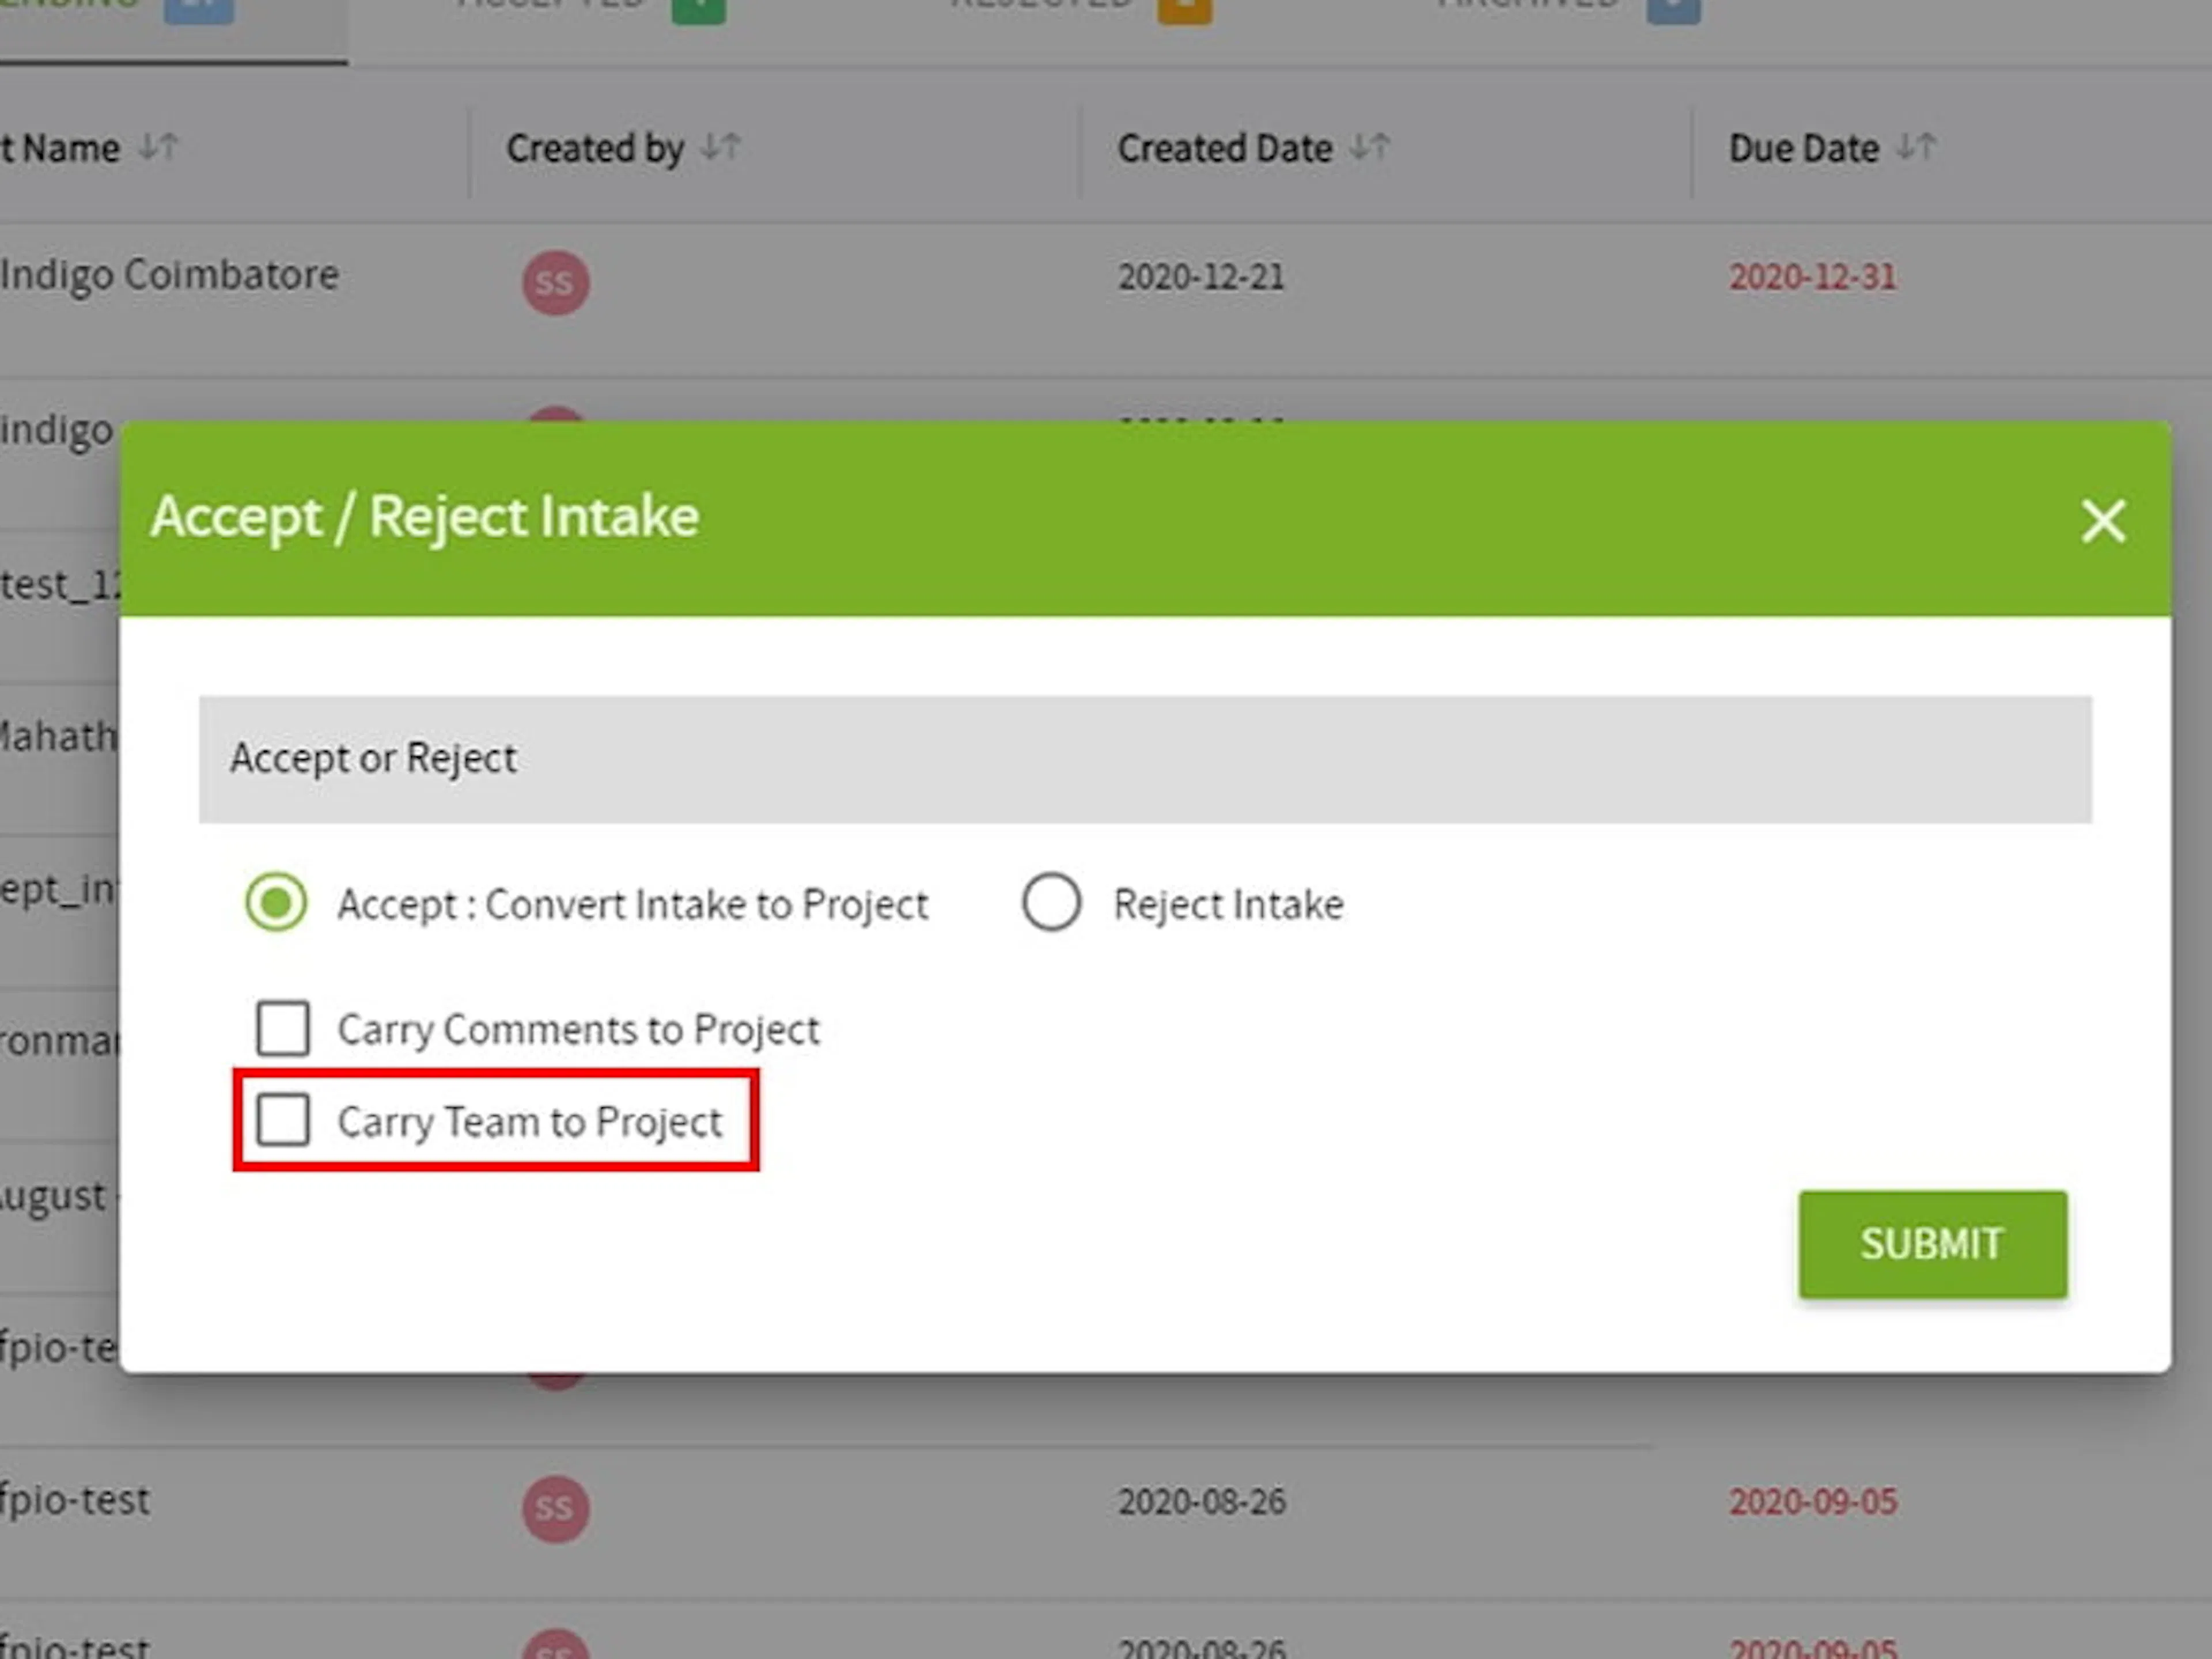Close the Accept / Reject Intake dialog
Viewport: 2212px width, 1659px height.
click(x=2104, y=521)
